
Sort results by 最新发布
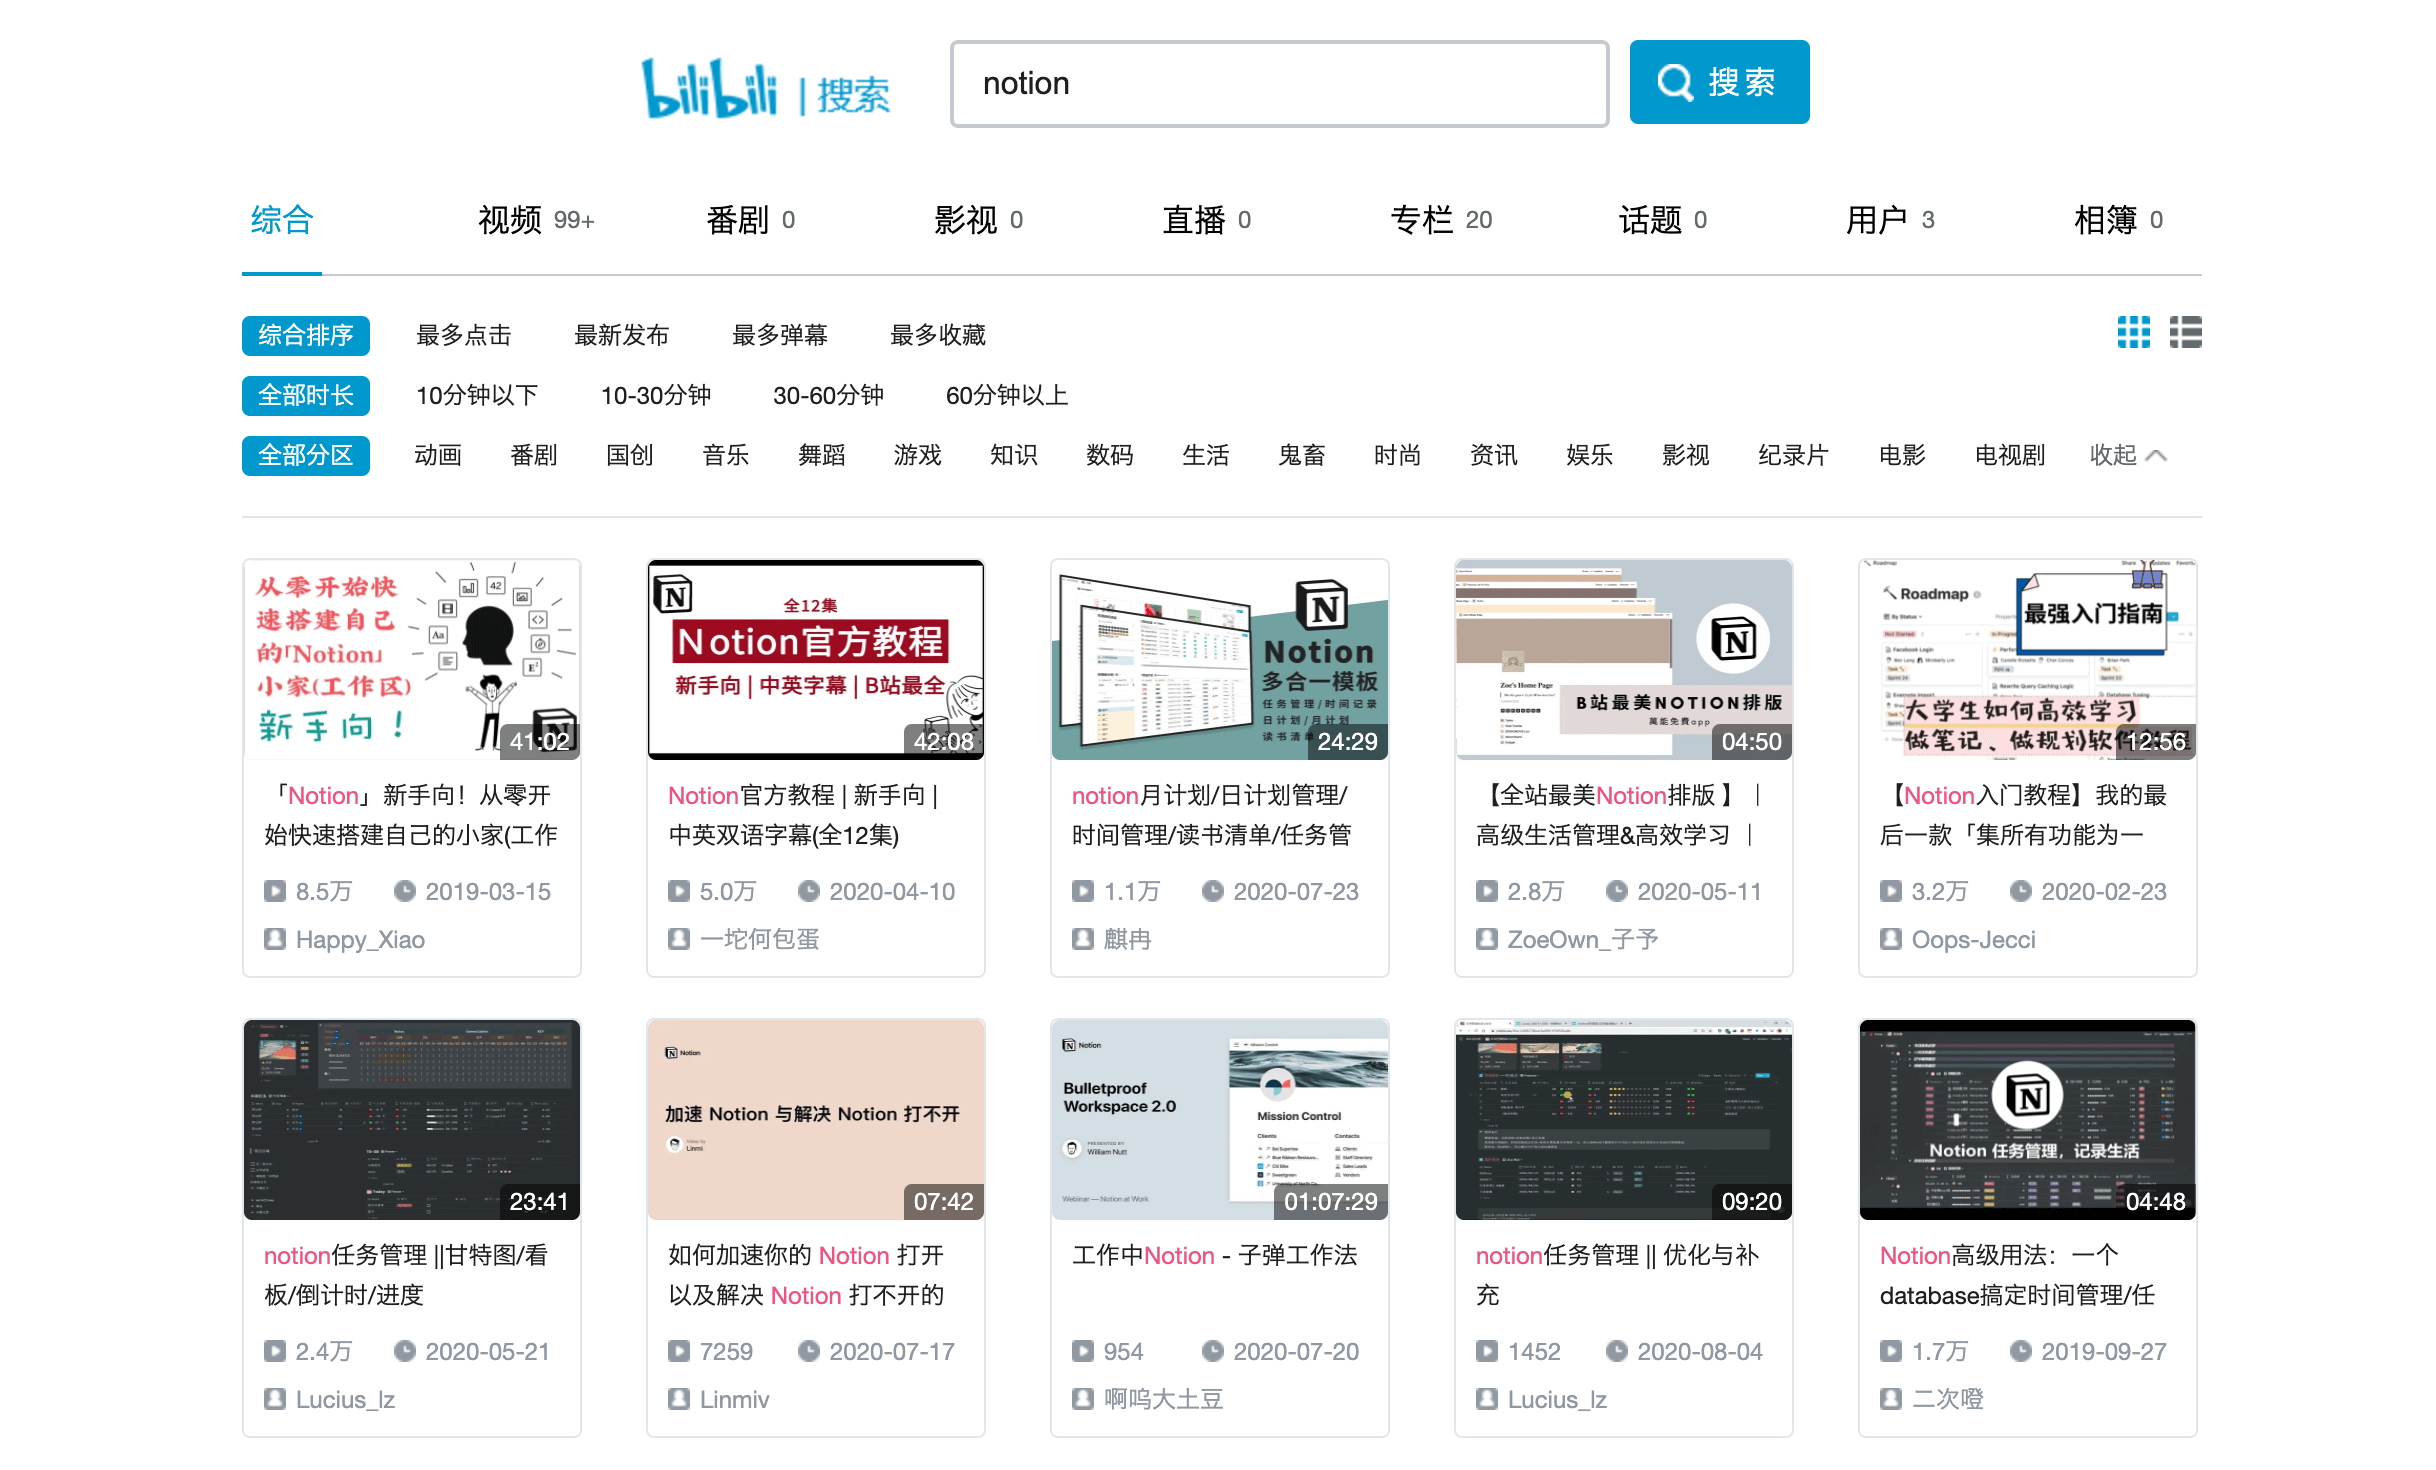pyautogui.click(x=622, y=336)
